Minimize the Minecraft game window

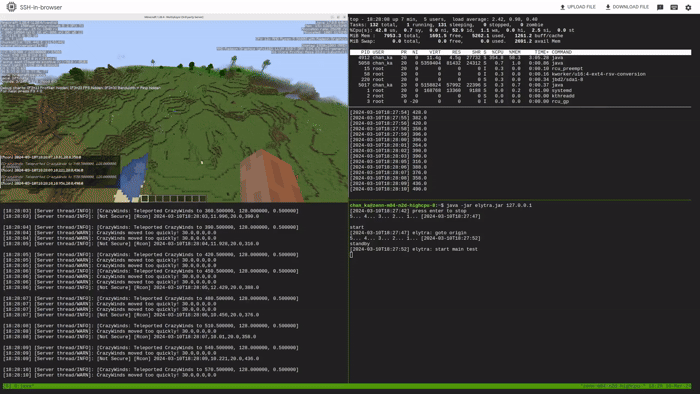click(332, 17)
